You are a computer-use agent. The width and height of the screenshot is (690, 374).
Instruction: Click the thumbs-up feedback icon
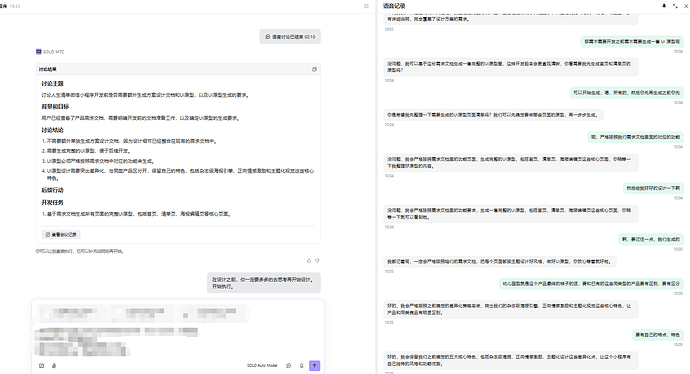(309, 261)
